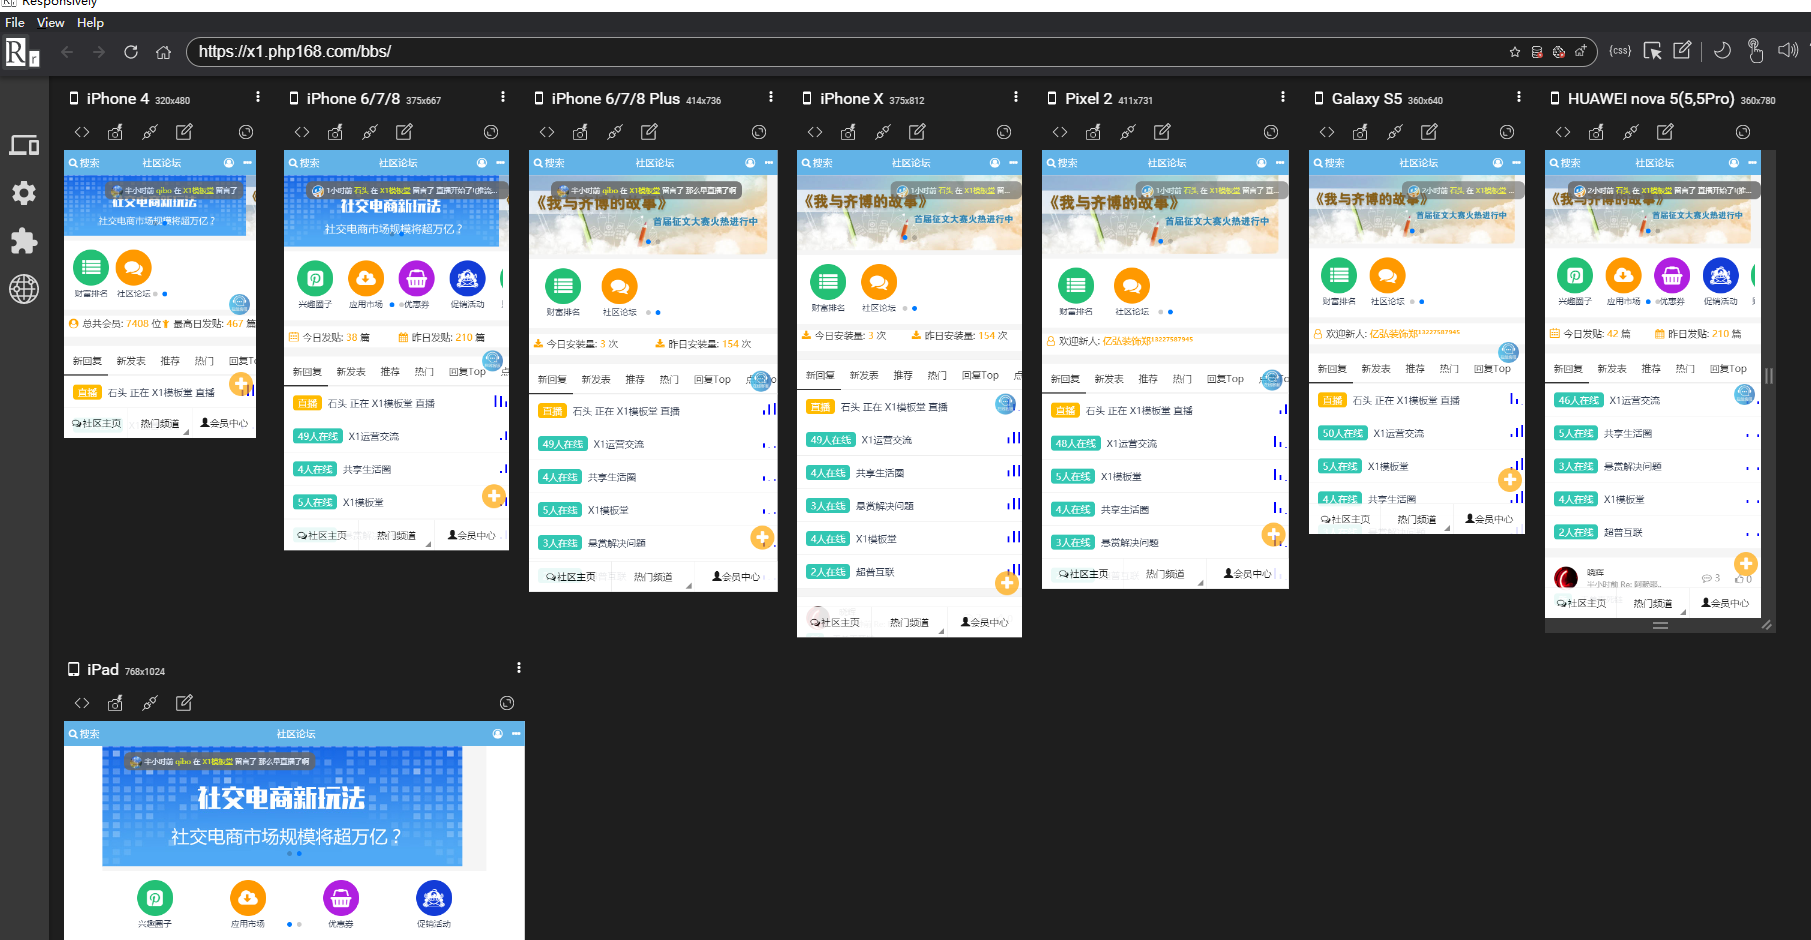Toggle dark mode with the moon icon
This screenshot has width=1811, height=940.
pyautogui.click(x=1722, y=51)
